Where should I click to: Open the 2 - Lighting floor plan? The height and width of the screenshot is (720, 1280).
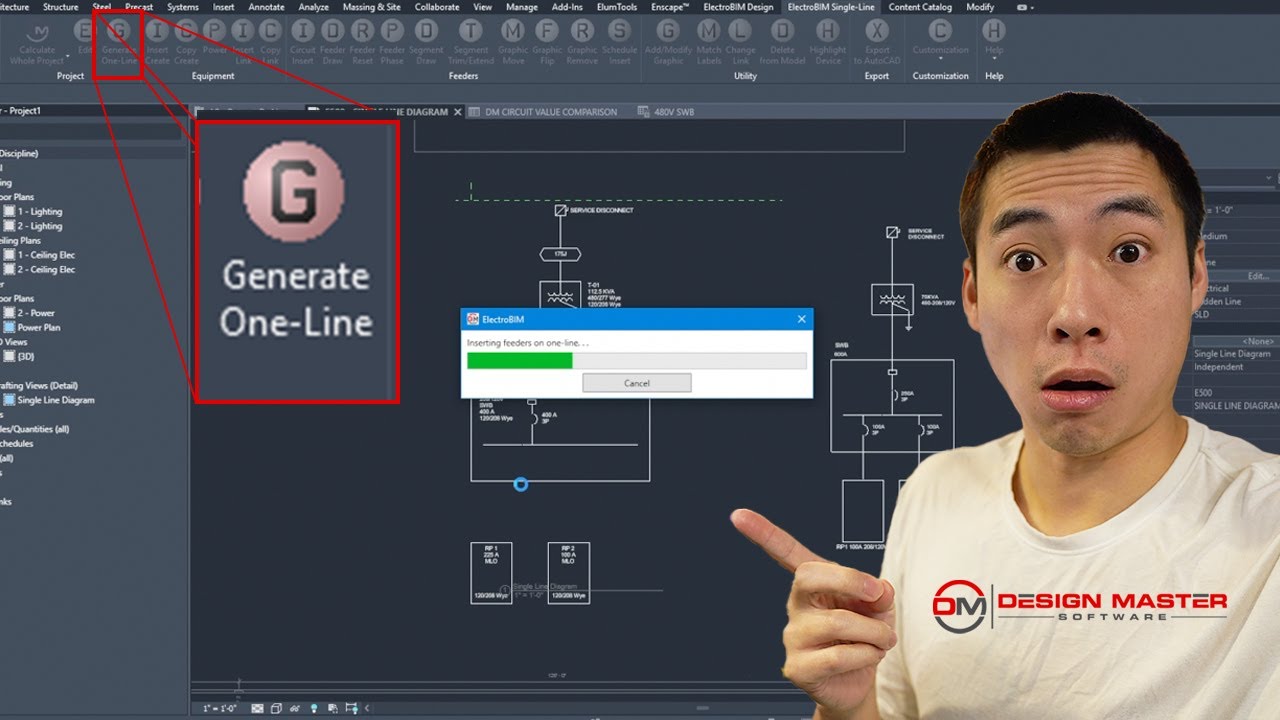(39, 226)
